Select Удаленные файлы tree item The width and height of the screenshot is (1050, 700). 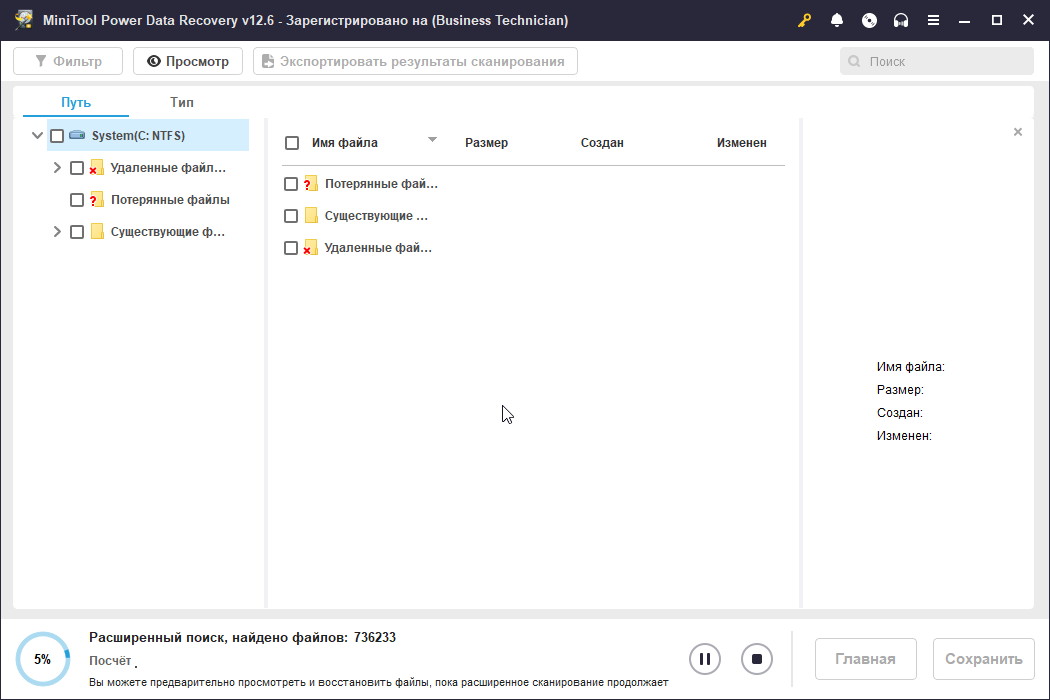(x=167, y=167)
